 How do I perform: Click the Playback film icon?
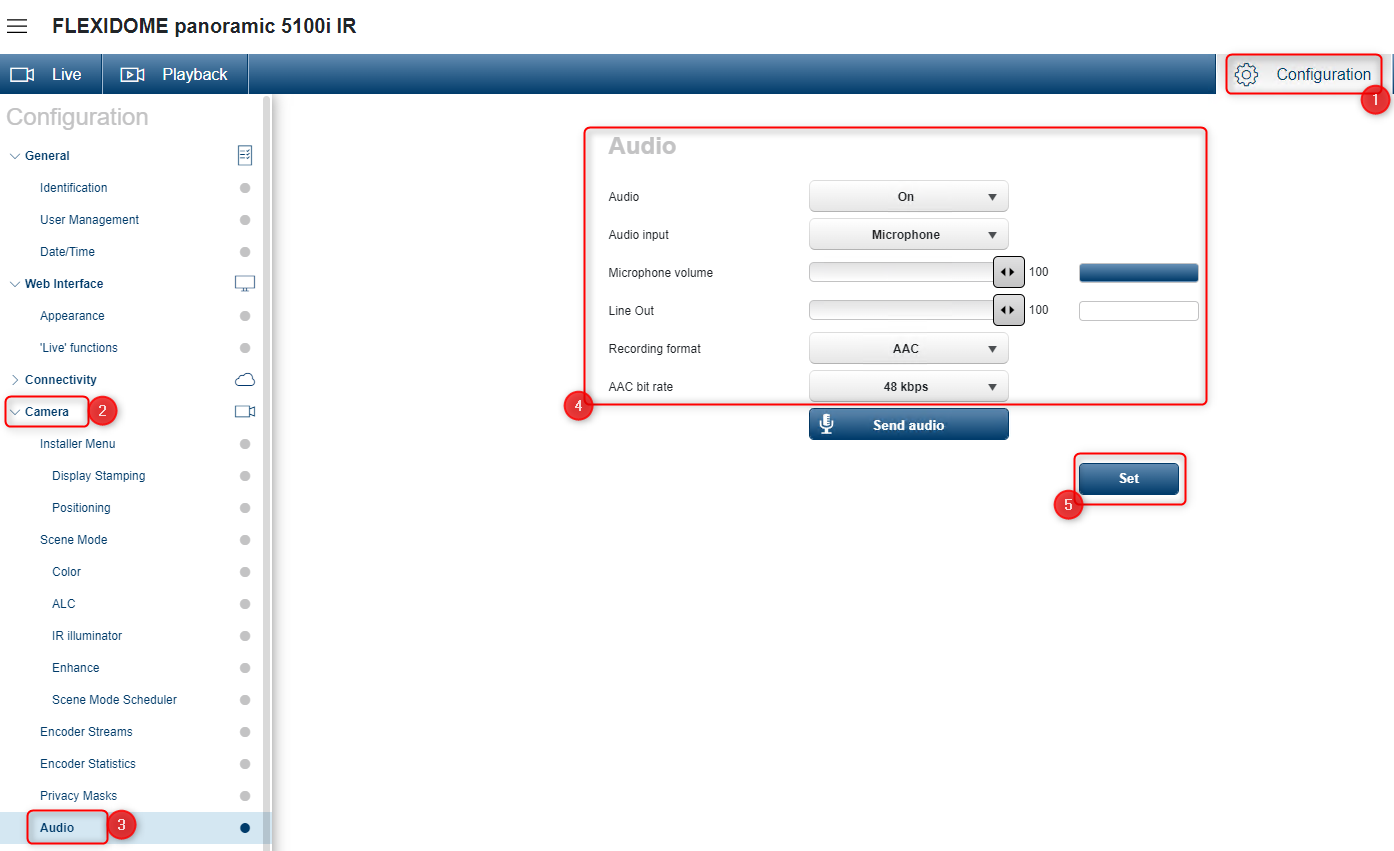tap(132, 74)
